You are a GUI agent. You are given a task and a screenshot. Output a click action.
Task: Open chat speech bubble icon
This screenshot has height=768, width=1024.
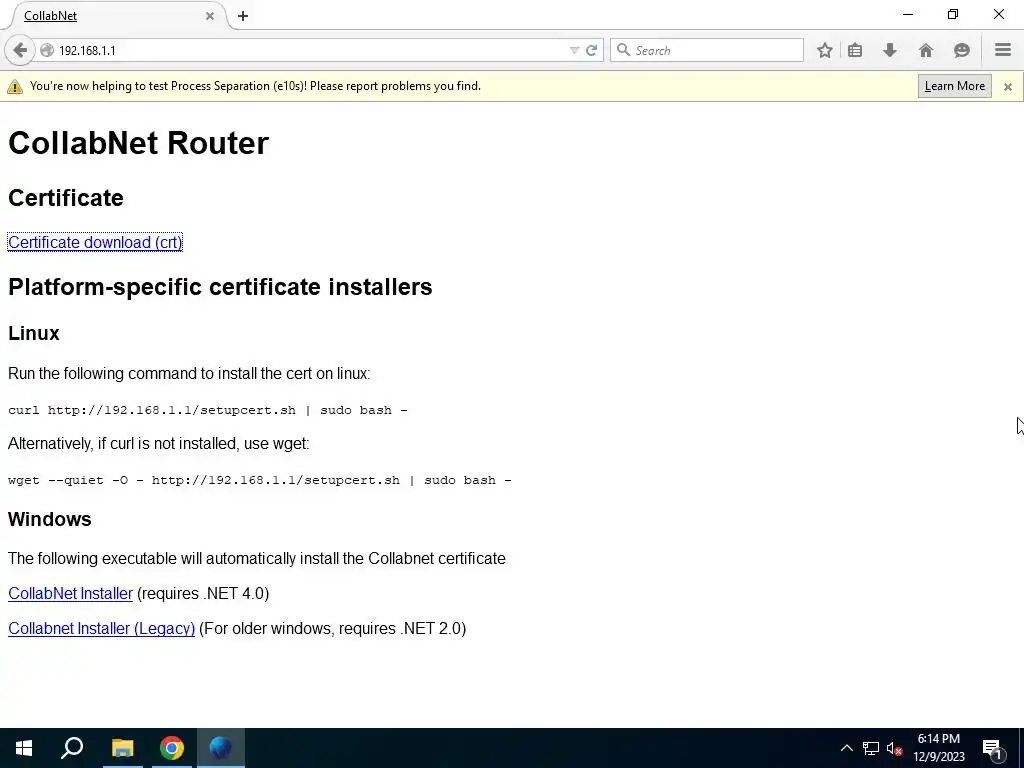tap(961, 50)
